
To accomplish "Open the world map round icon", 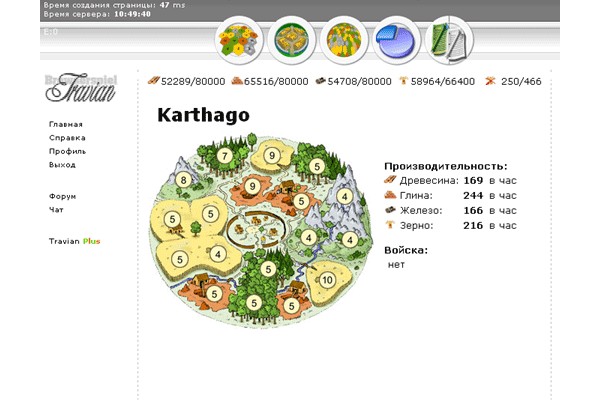I will click(x=344, y=40).
